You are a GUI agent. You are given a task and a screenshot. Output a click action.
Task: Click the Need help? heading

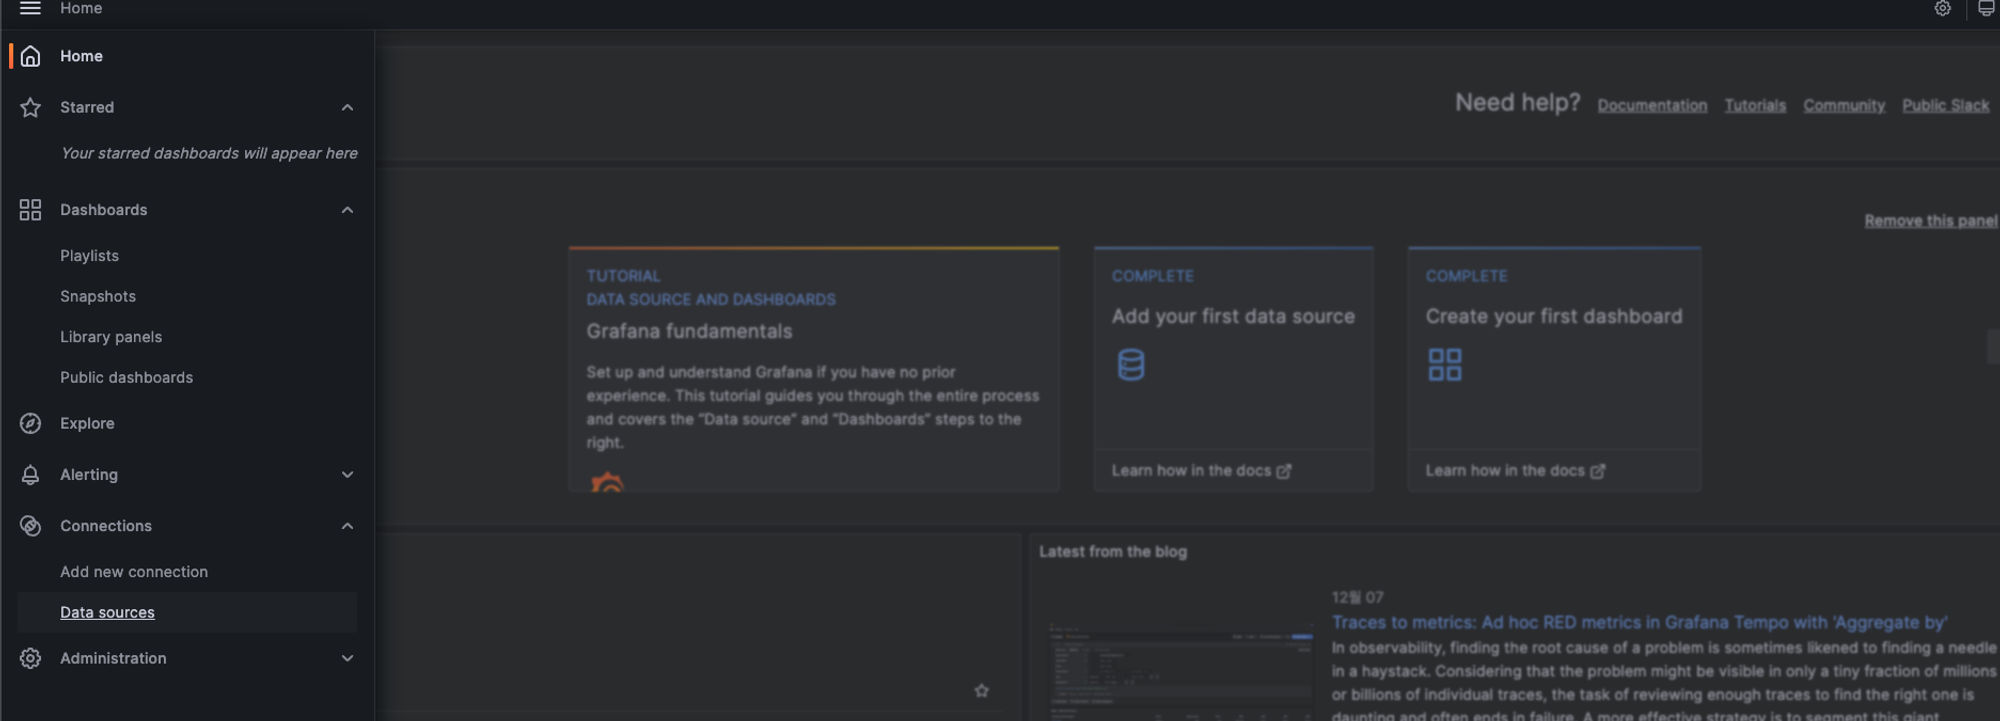[x=1518, y=103]
